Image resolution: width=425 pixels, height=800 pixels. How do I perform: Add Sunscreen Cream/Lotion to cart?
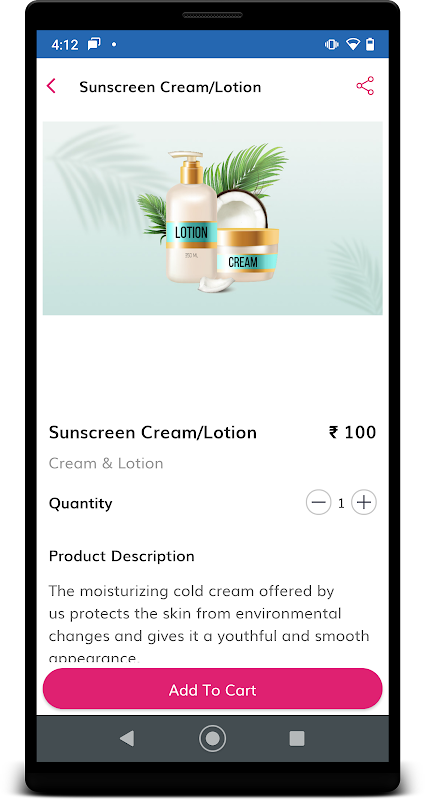pyautogui.click(x=212, y=689)
